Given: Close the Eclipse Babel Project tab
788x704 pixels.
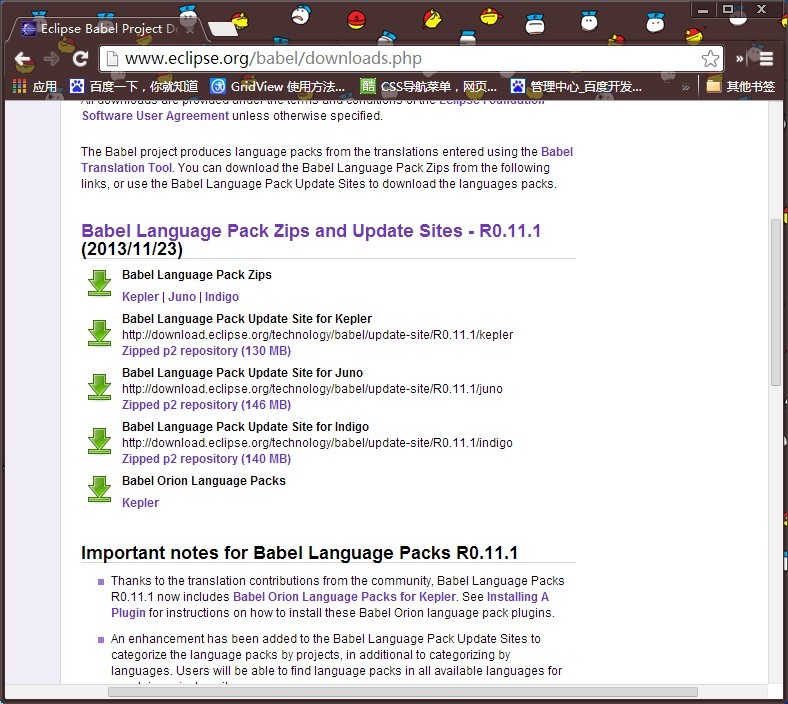Looking at the screenshot, I should pos(190,30).
